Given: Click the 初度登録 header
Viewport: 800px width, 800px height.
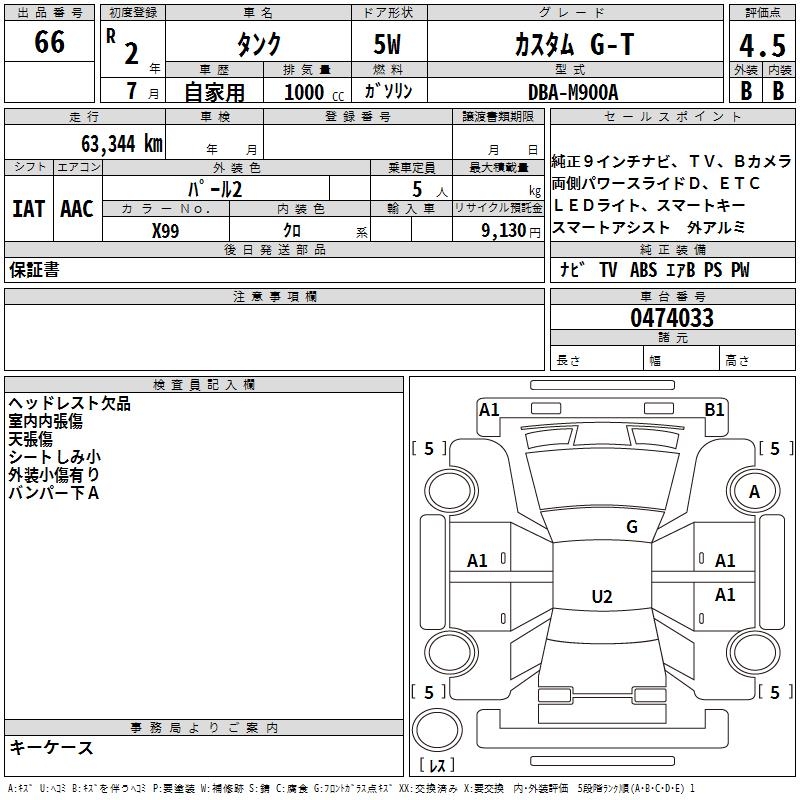Looking at the screenshot, I should [x=133, y=13].
